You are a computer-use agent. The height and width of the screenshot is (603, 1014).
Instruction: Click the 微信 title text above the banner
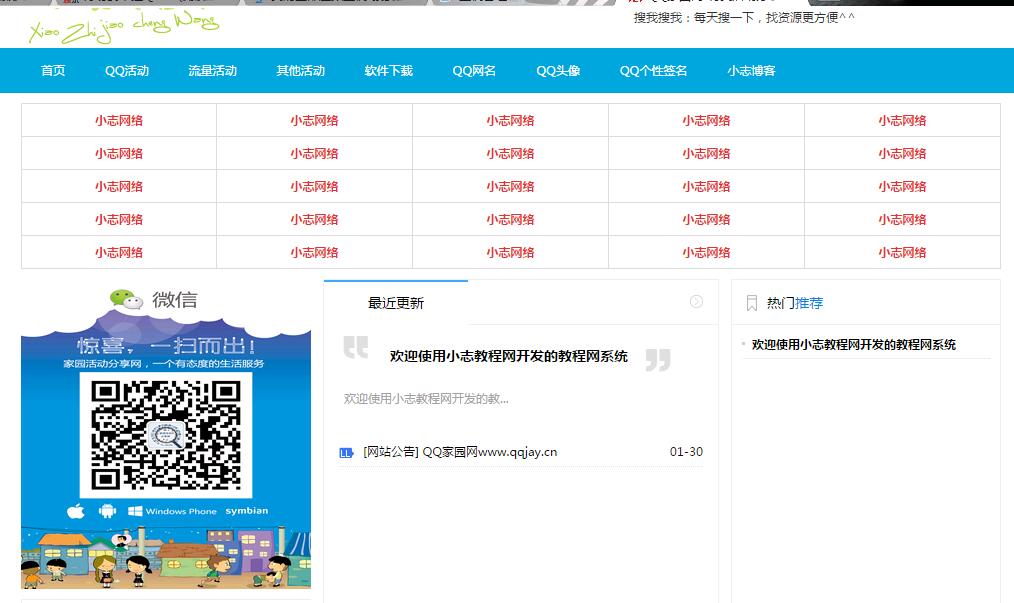pos(175,300)
